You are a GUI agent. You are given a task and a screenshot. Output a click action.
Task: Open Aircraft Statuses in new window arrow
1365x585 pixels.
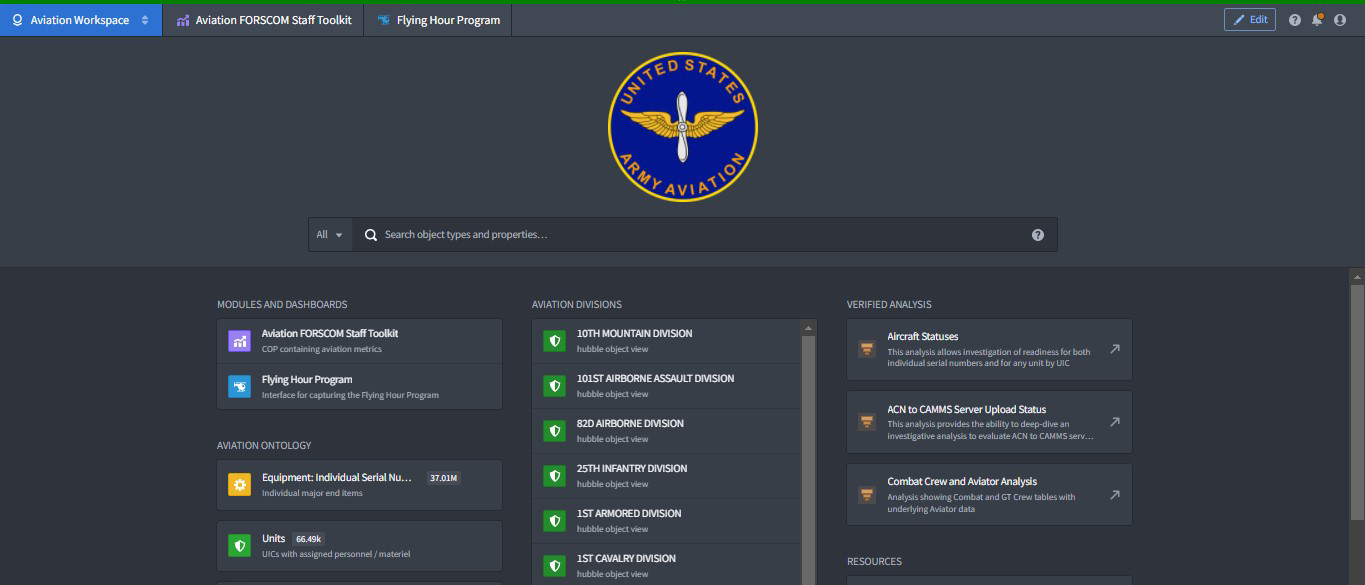click(1115, 349)
